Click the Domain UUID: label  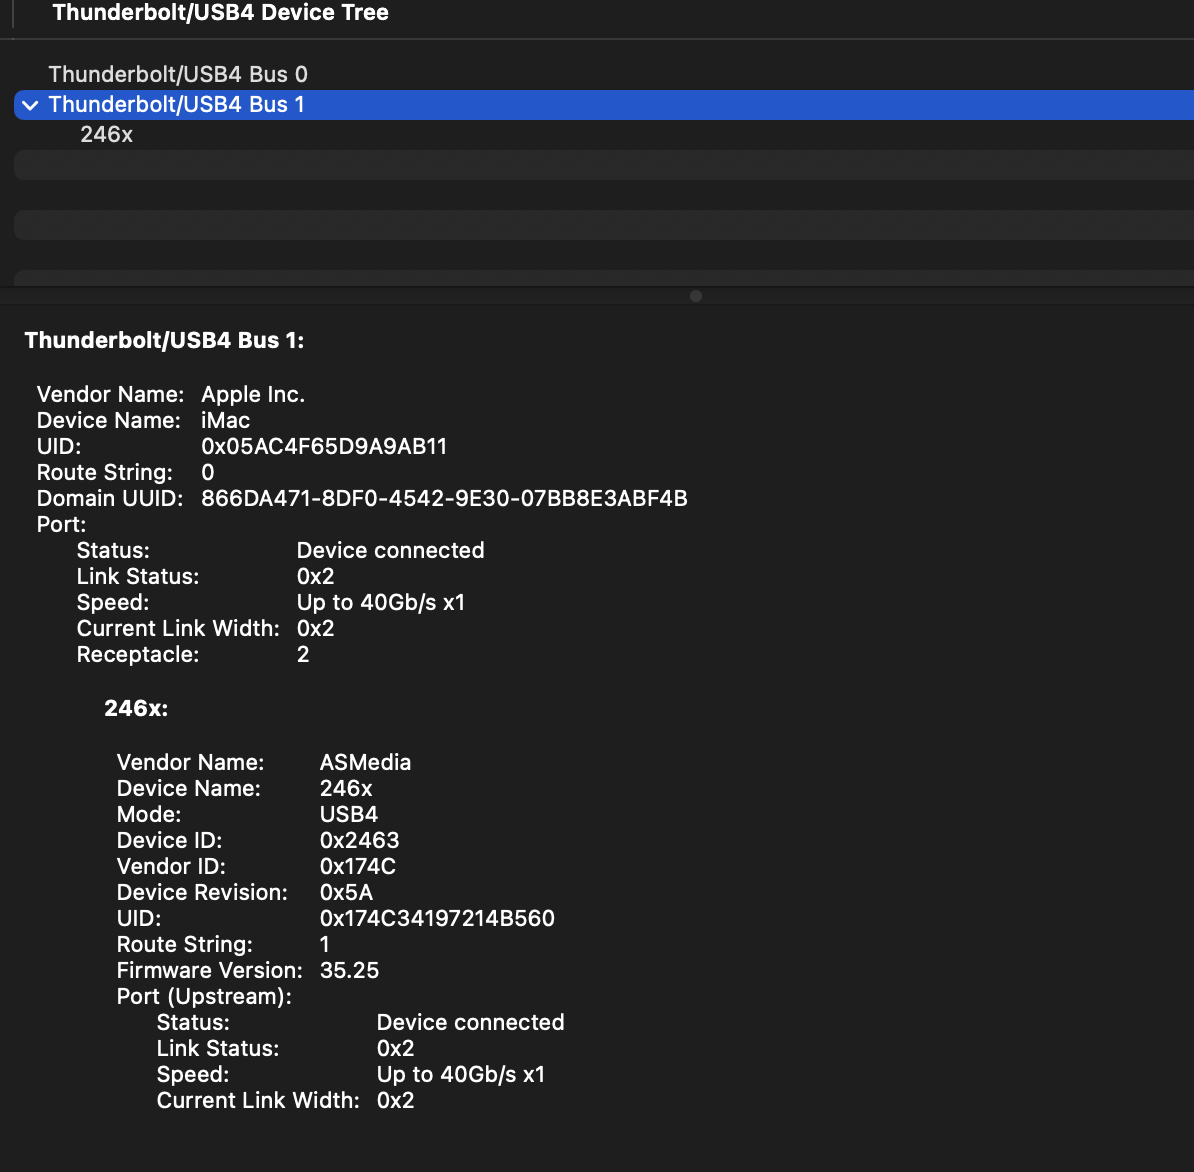tap(110, 499)
